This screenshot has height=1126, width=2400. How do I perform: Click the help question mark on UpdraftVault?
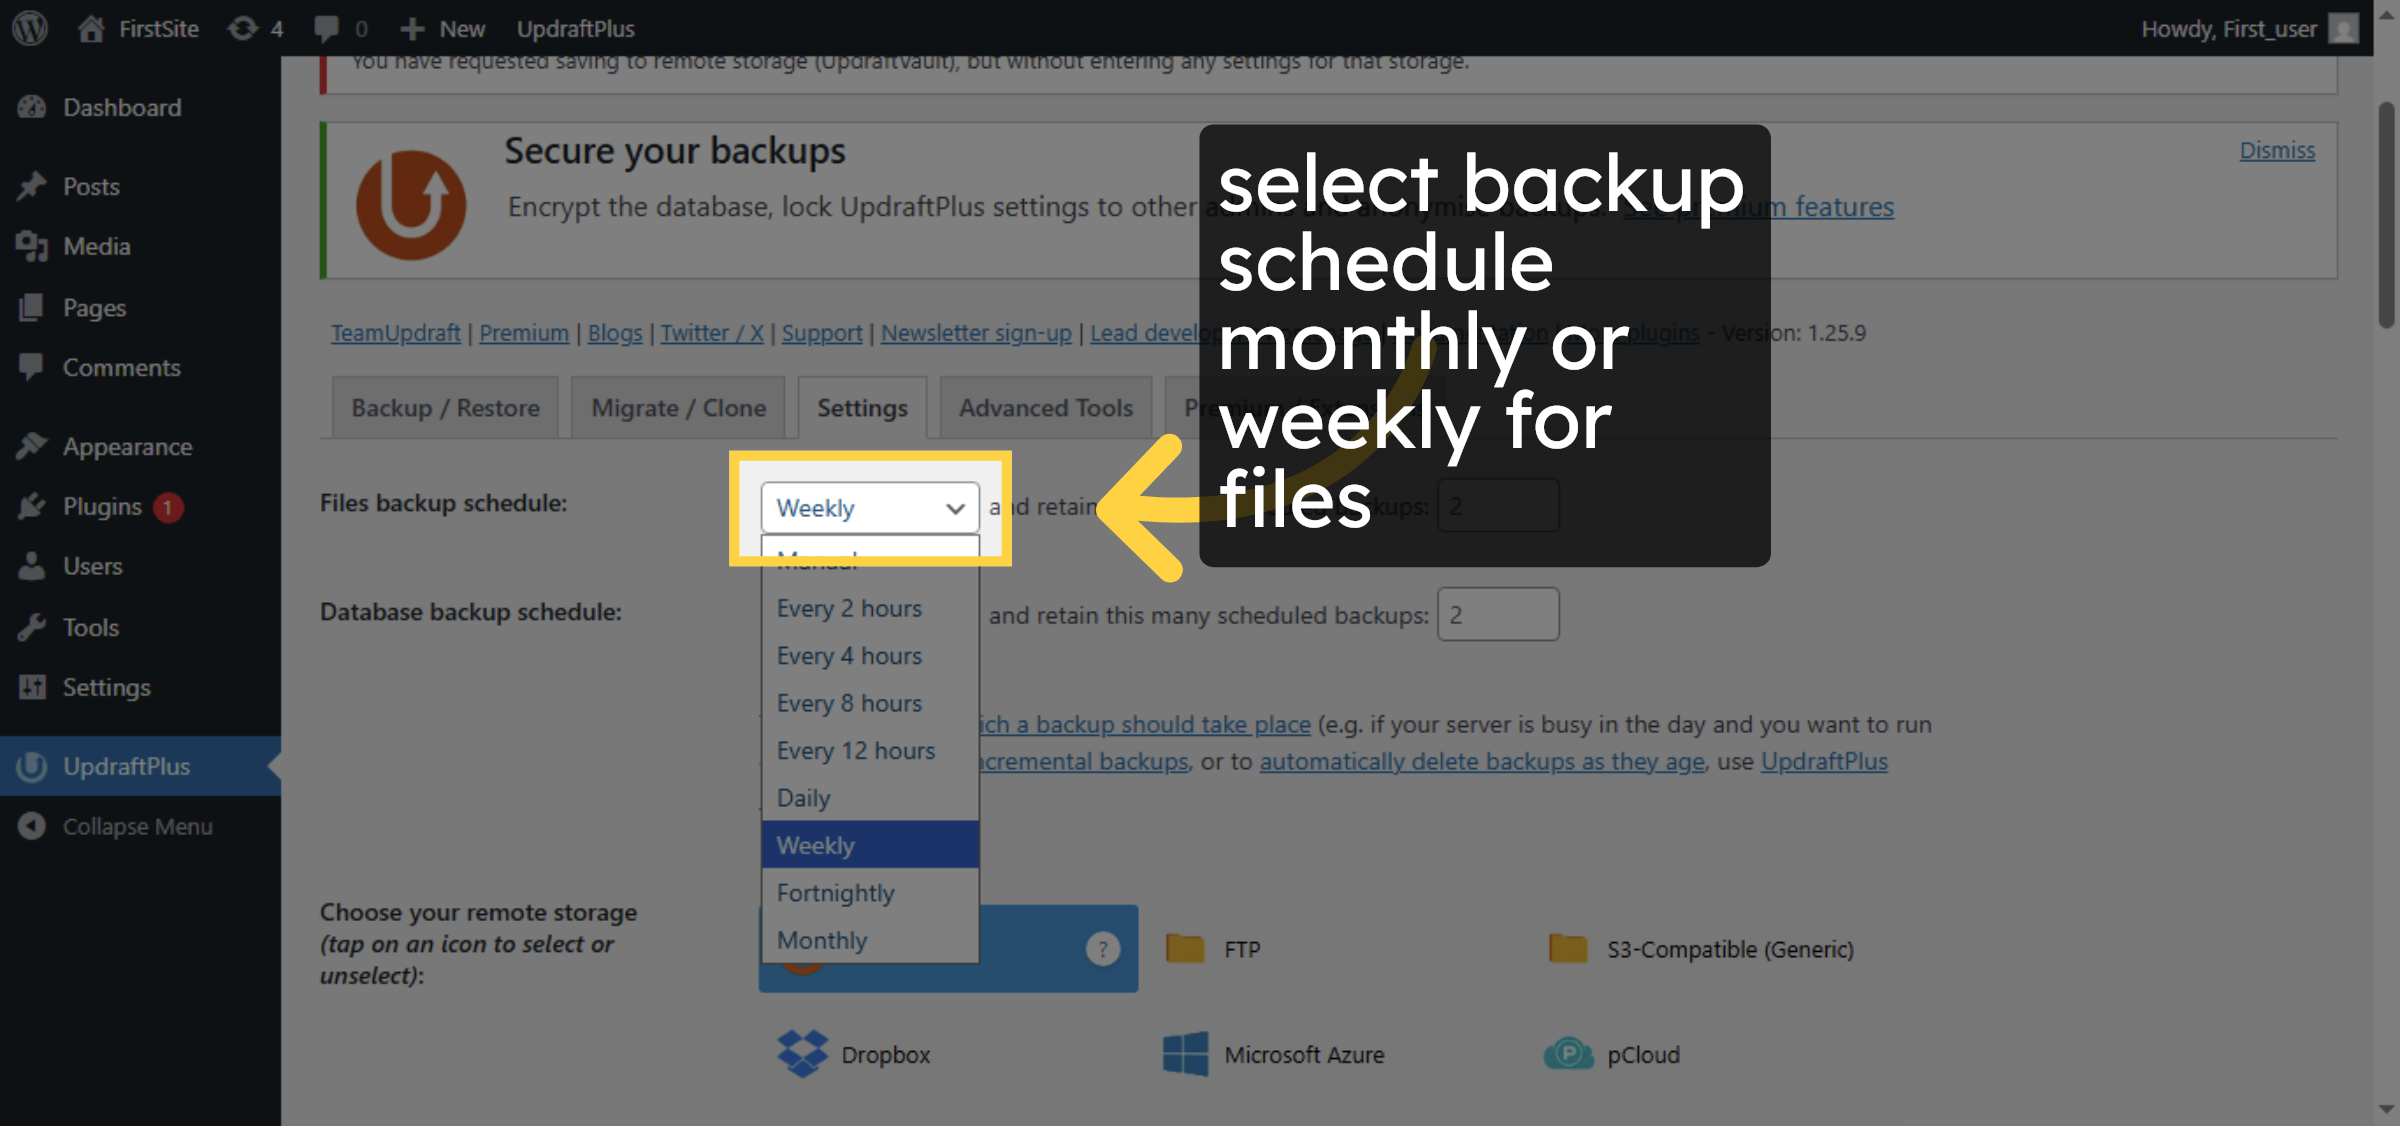coord(1103,949)
